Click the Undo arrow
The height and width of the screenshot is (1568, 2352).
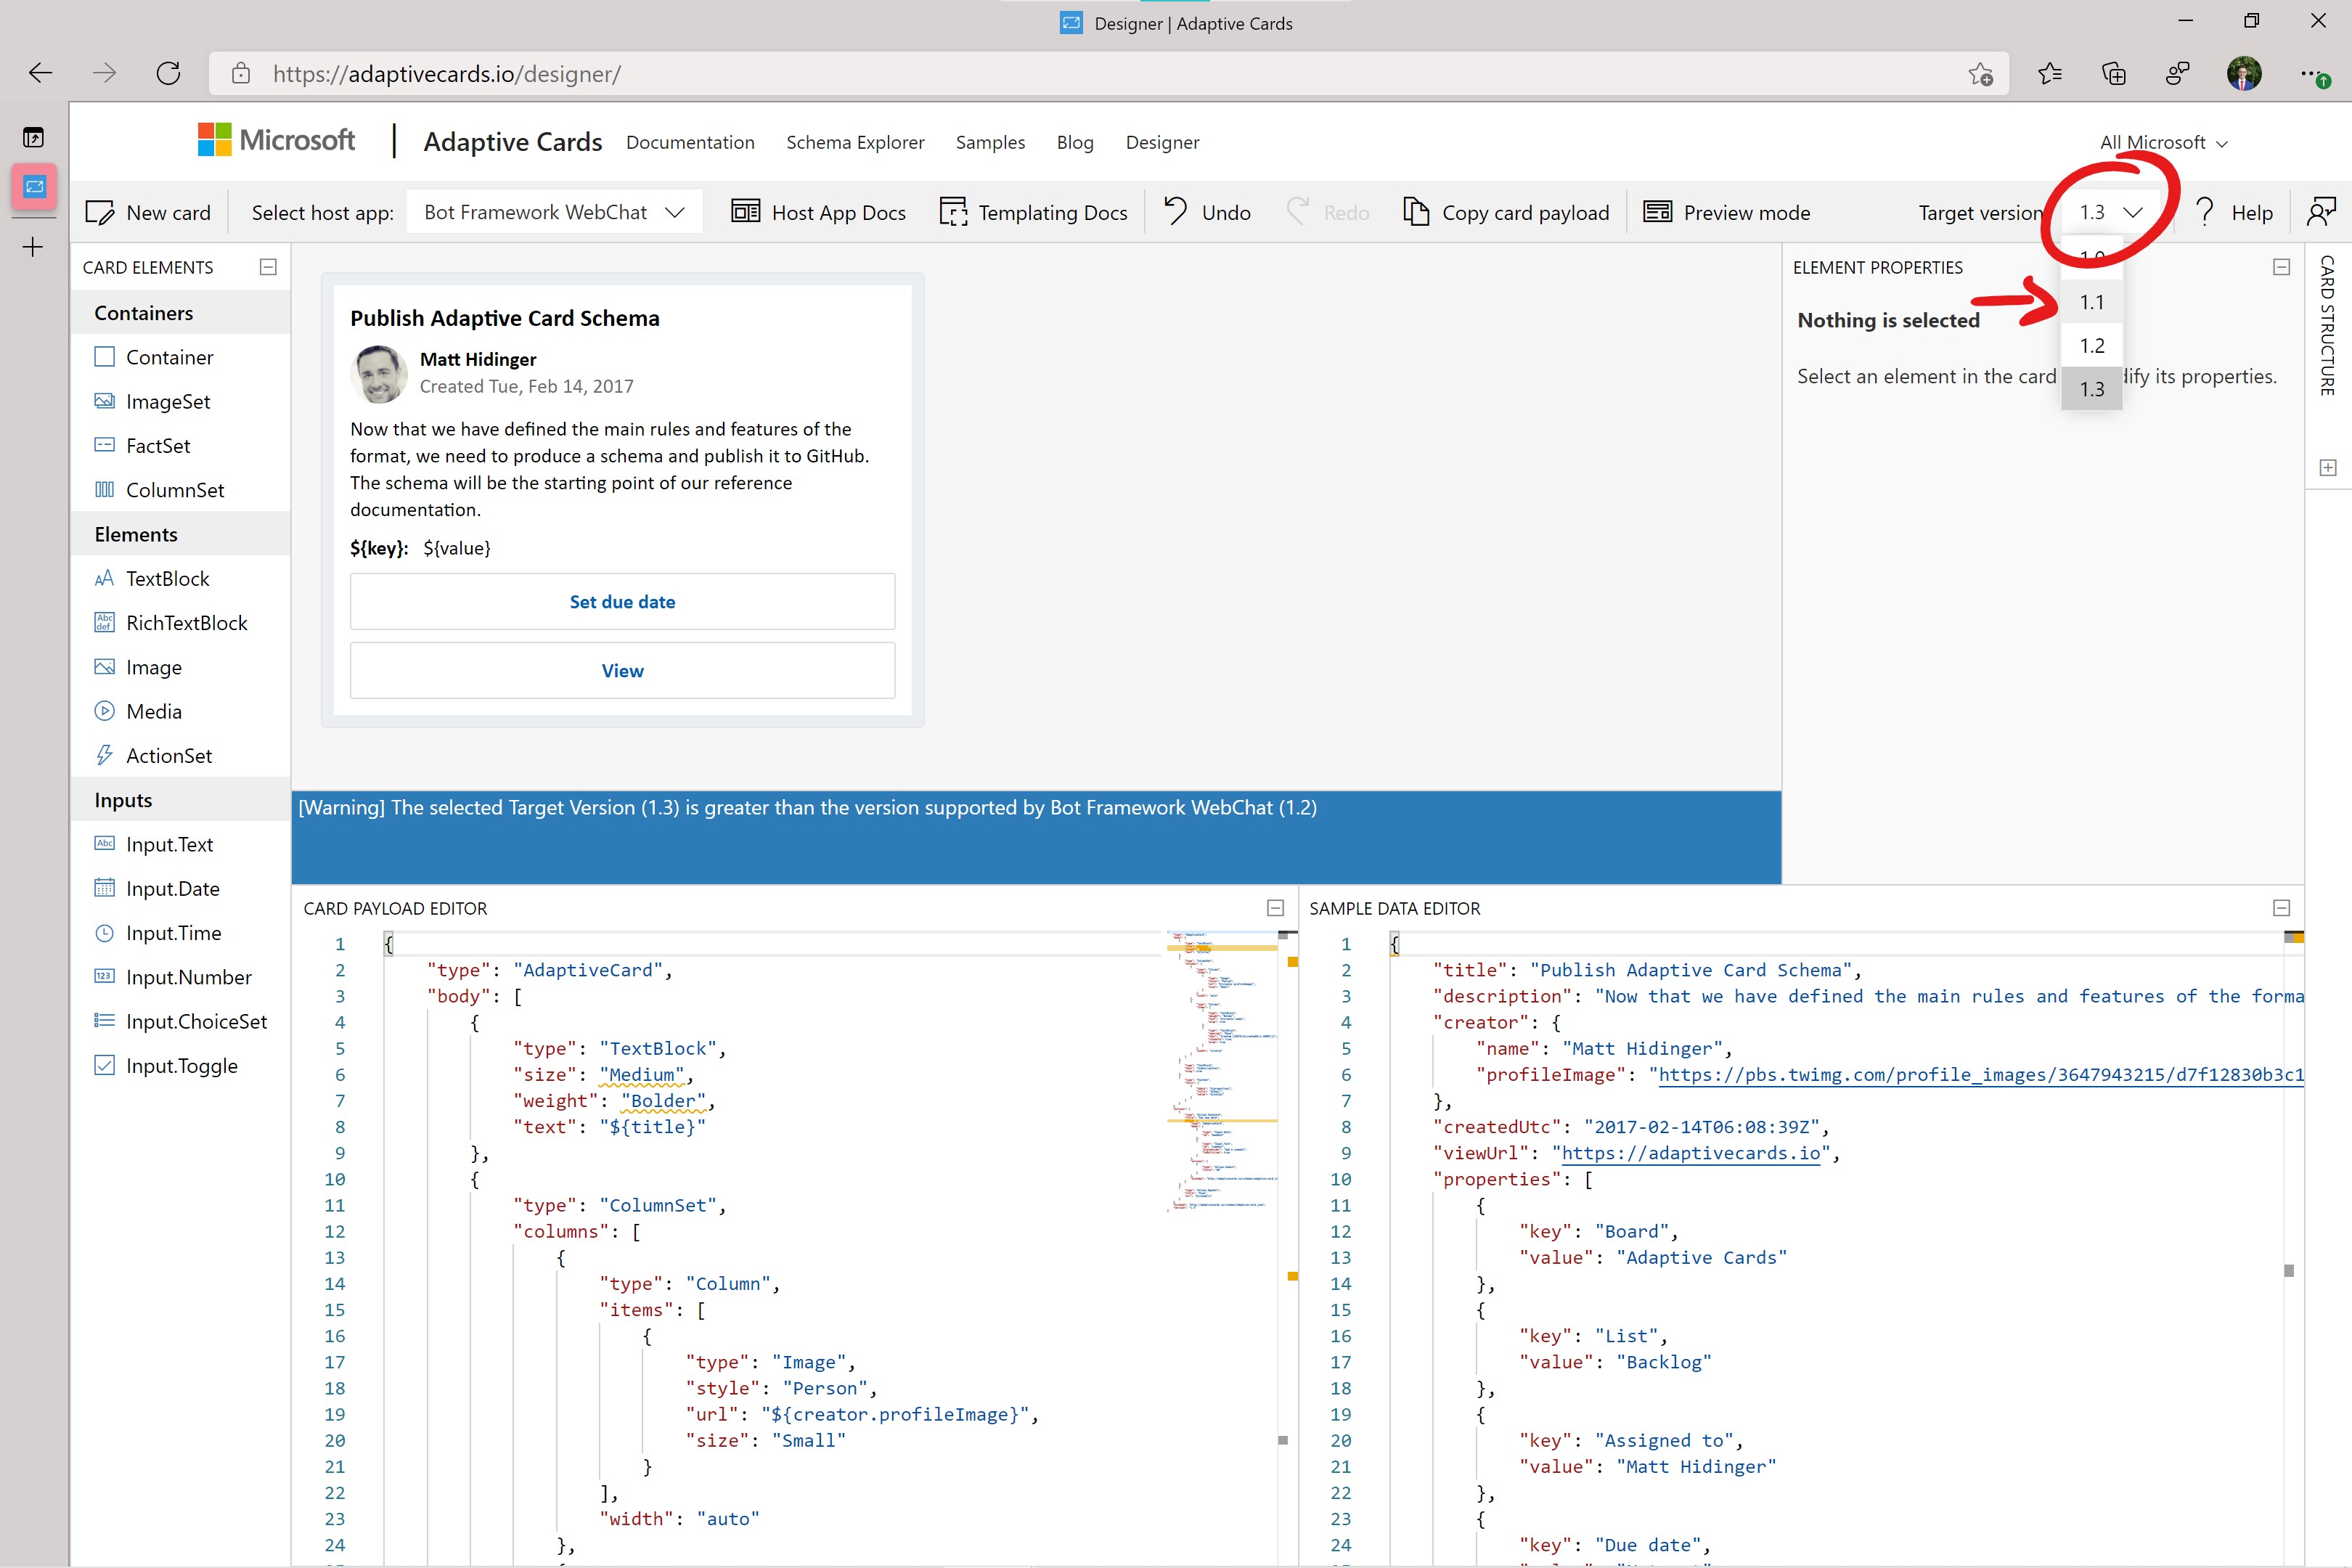1176,211
